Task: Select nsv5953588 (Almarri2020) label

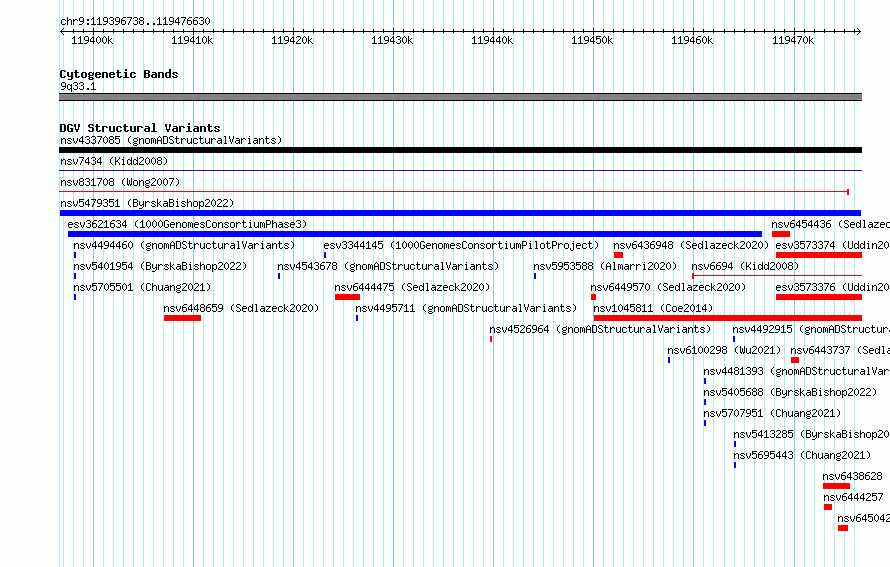Action: [605, 266]
